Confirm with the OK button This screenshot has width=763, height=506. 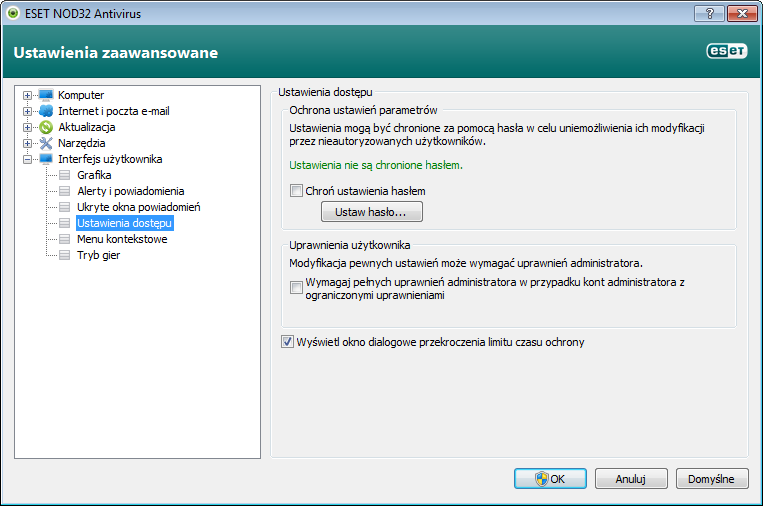click(x=550, y=479)
